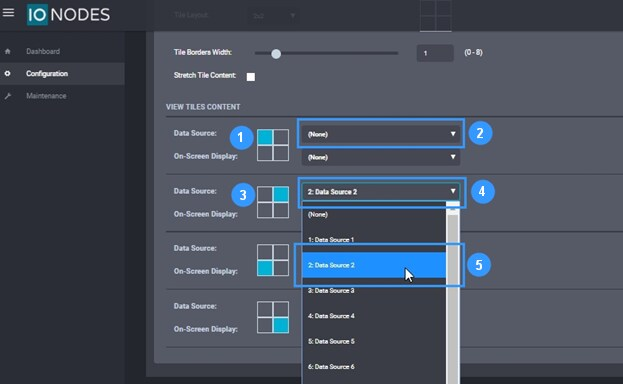Screen dimensions: 623x384
Task: Select the top-left tile layout icon
Action: (273, 145)
